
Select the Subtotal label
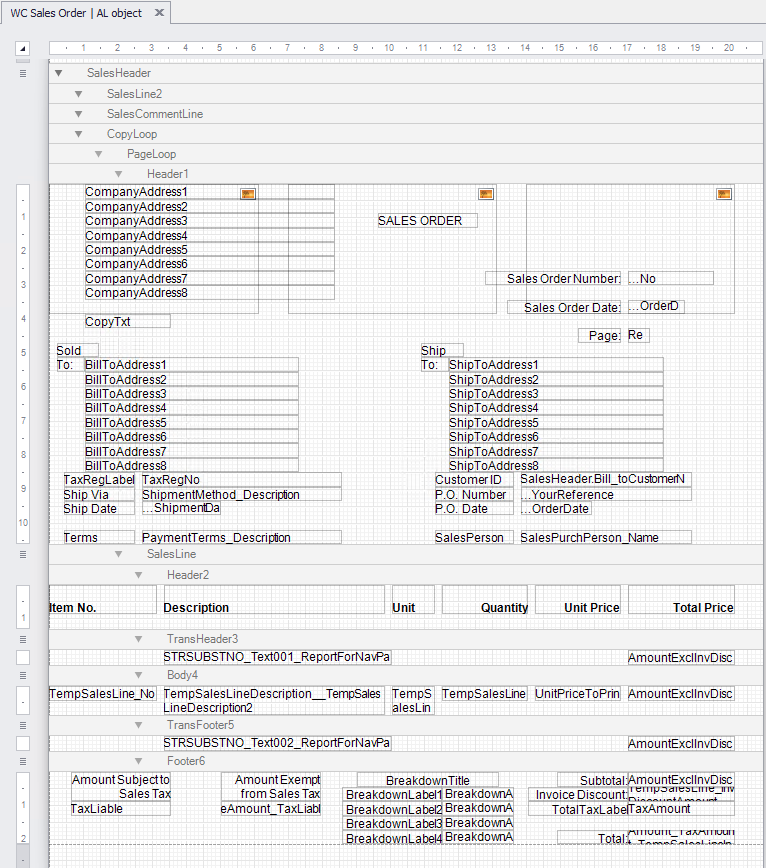[x=593, y=781]
